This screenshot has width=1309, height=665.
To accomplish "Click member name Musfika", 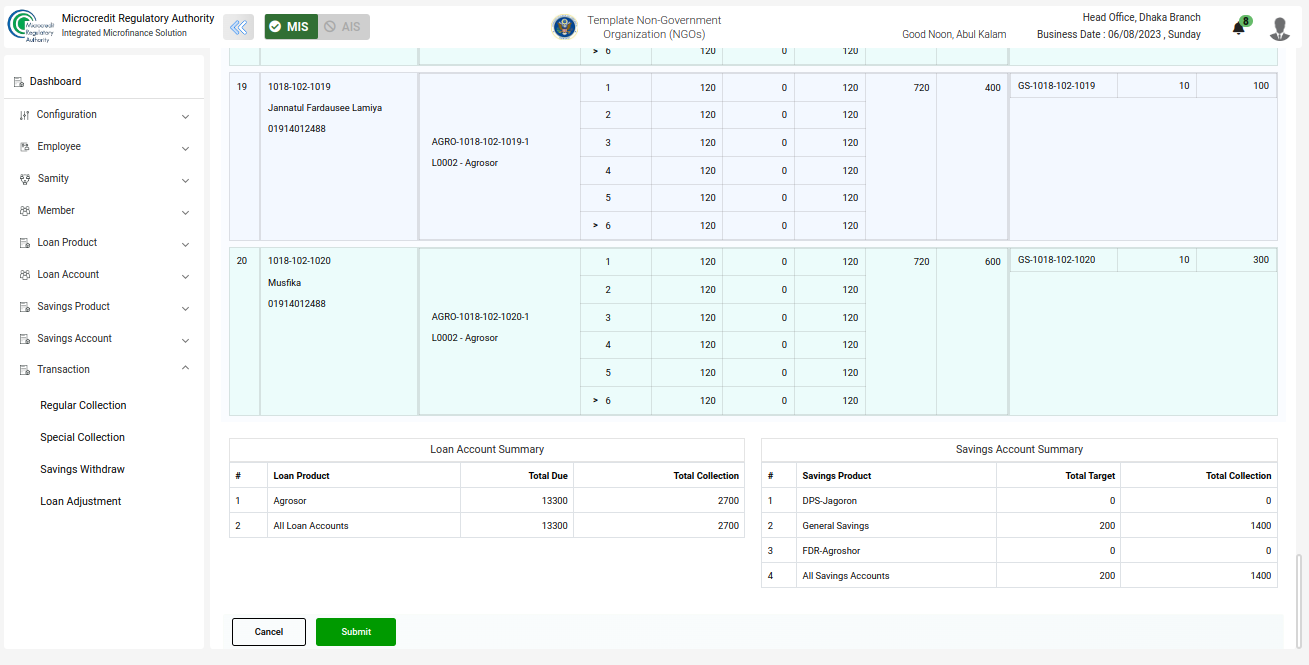I will click(285, 283).
